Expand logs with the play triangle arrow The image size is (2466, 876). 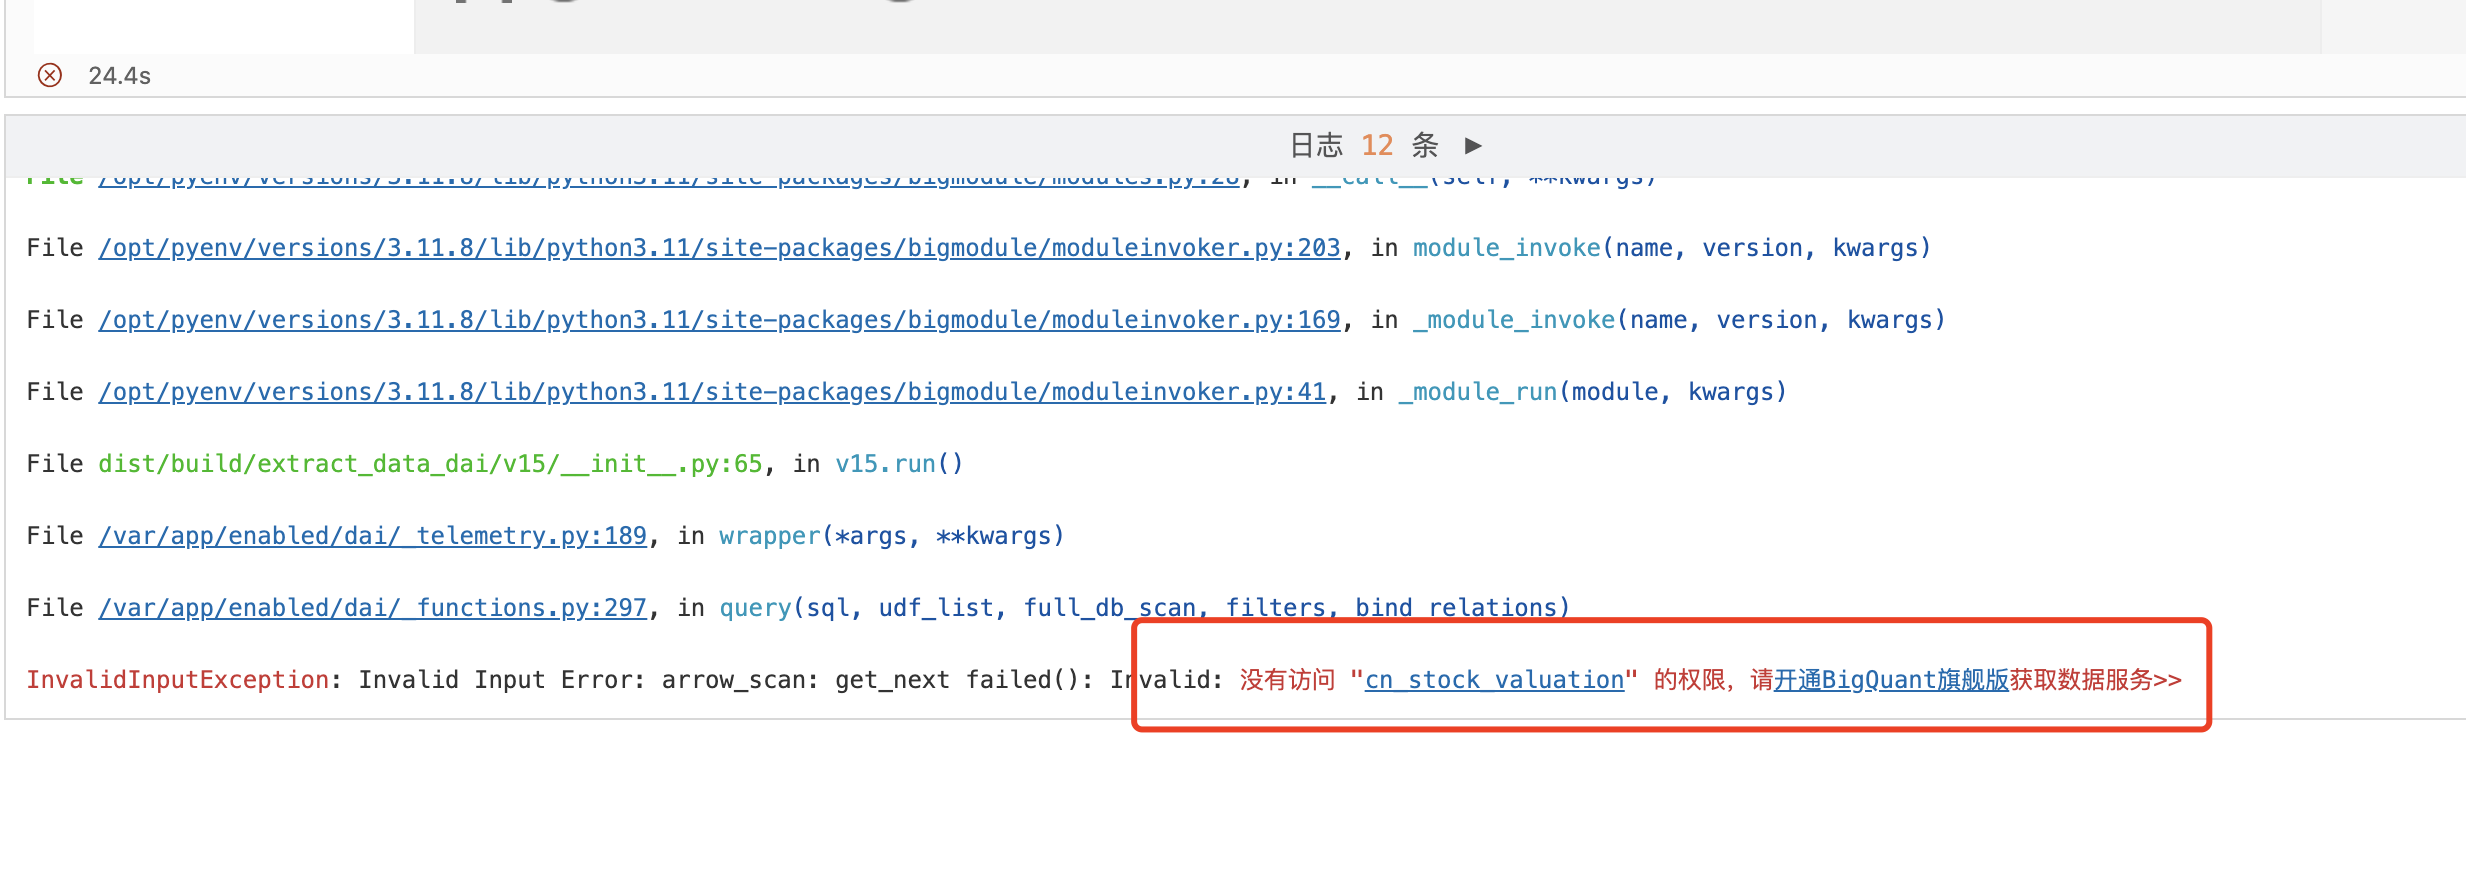point(1473,146)
